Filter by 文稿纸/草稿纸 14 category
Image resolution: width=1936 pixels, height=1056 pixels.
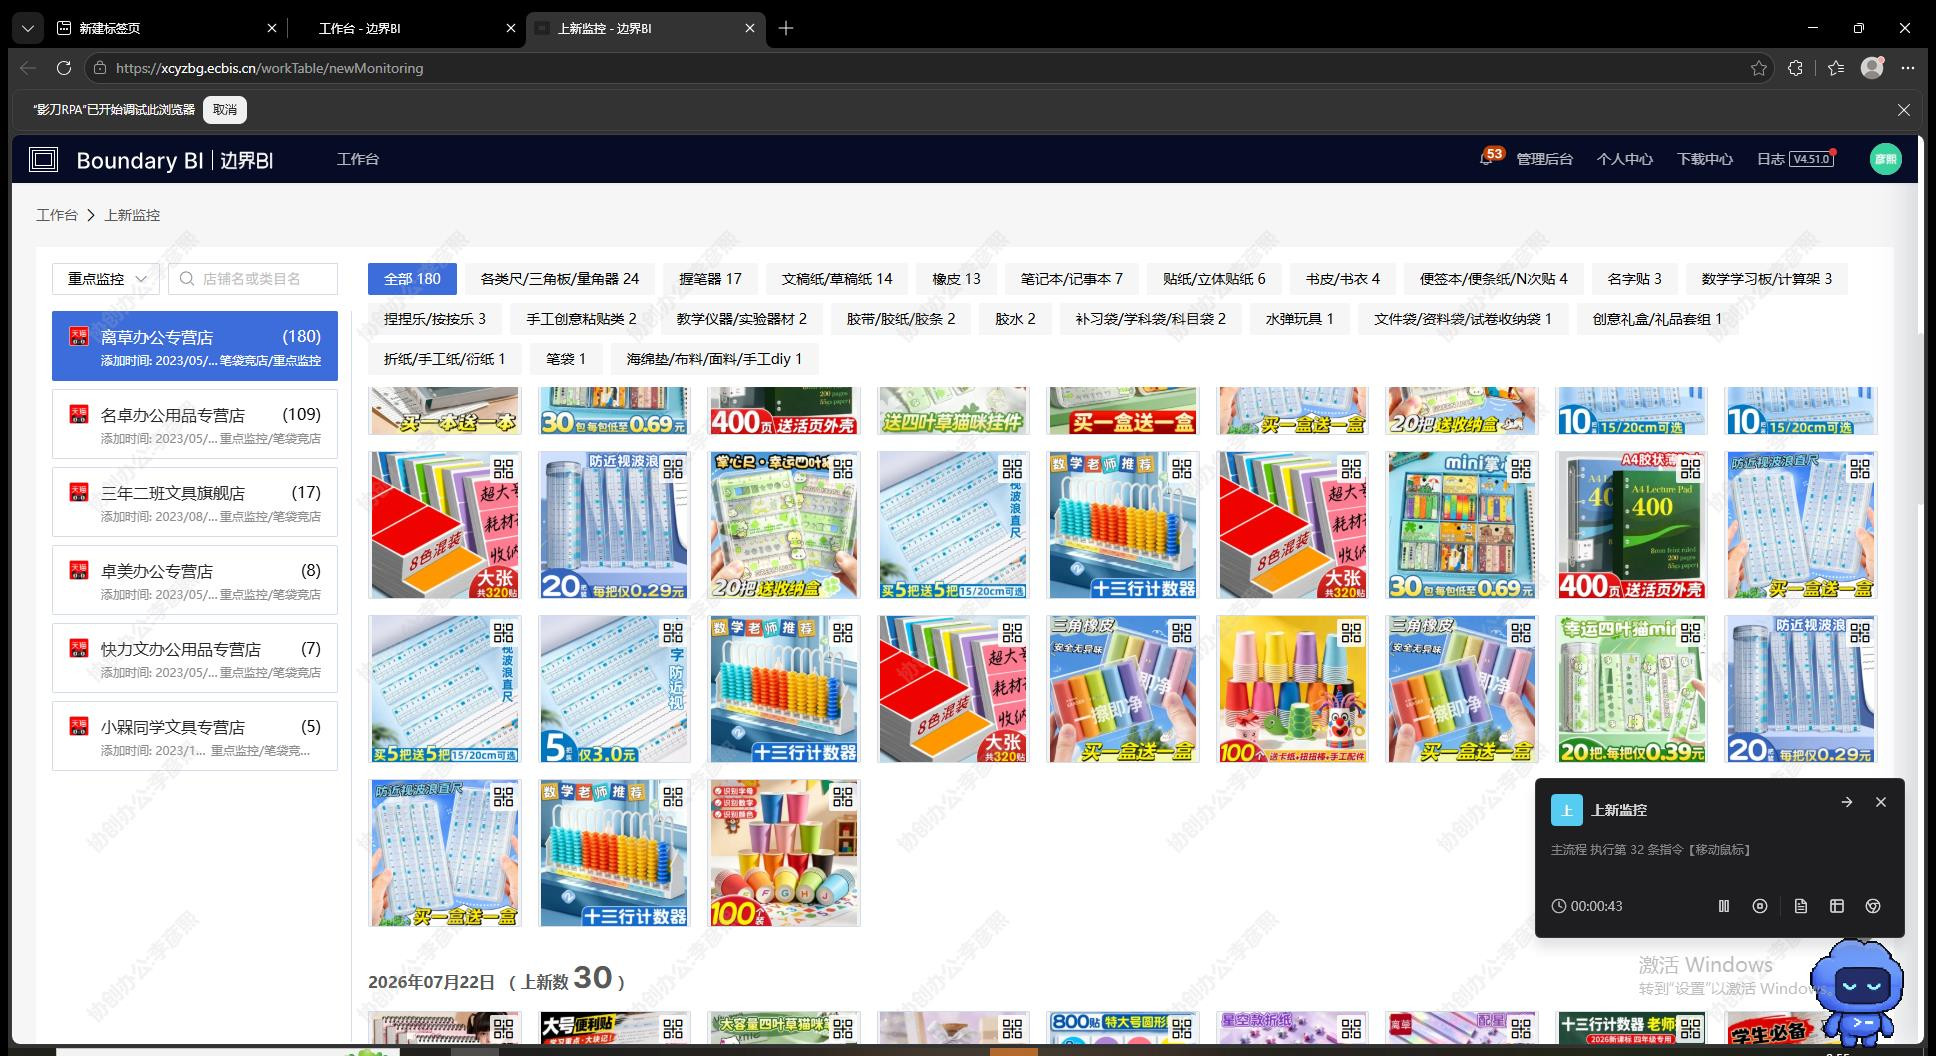click(x=837, y=279)
